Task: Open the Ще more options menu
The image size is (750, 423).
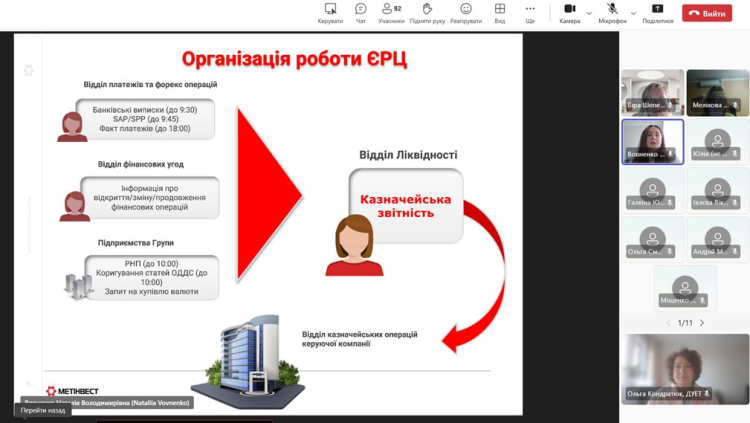Action: pos(530,12)
